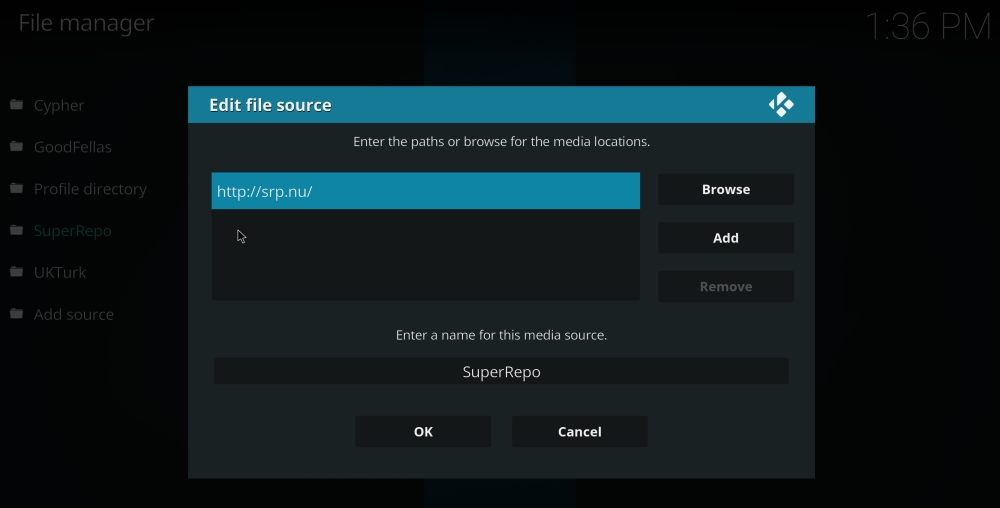Screen dimensions: 1000x508
Task: Click the Add path button
Action: tap(726, 238)
